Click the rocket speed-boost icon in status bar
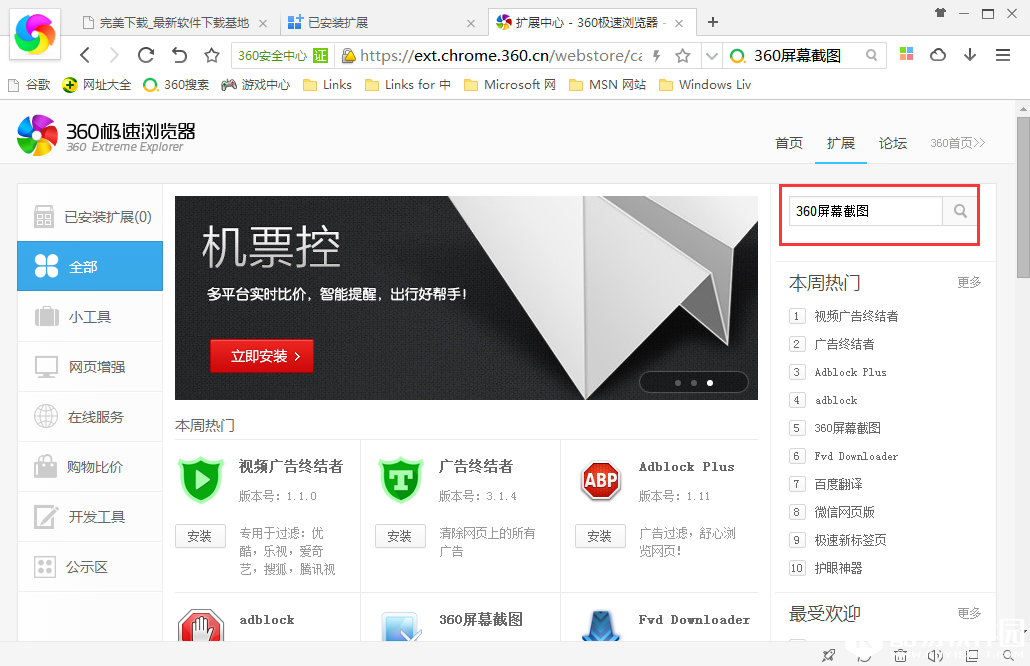Screen dimensions: 1030x666 pos(829,655)
